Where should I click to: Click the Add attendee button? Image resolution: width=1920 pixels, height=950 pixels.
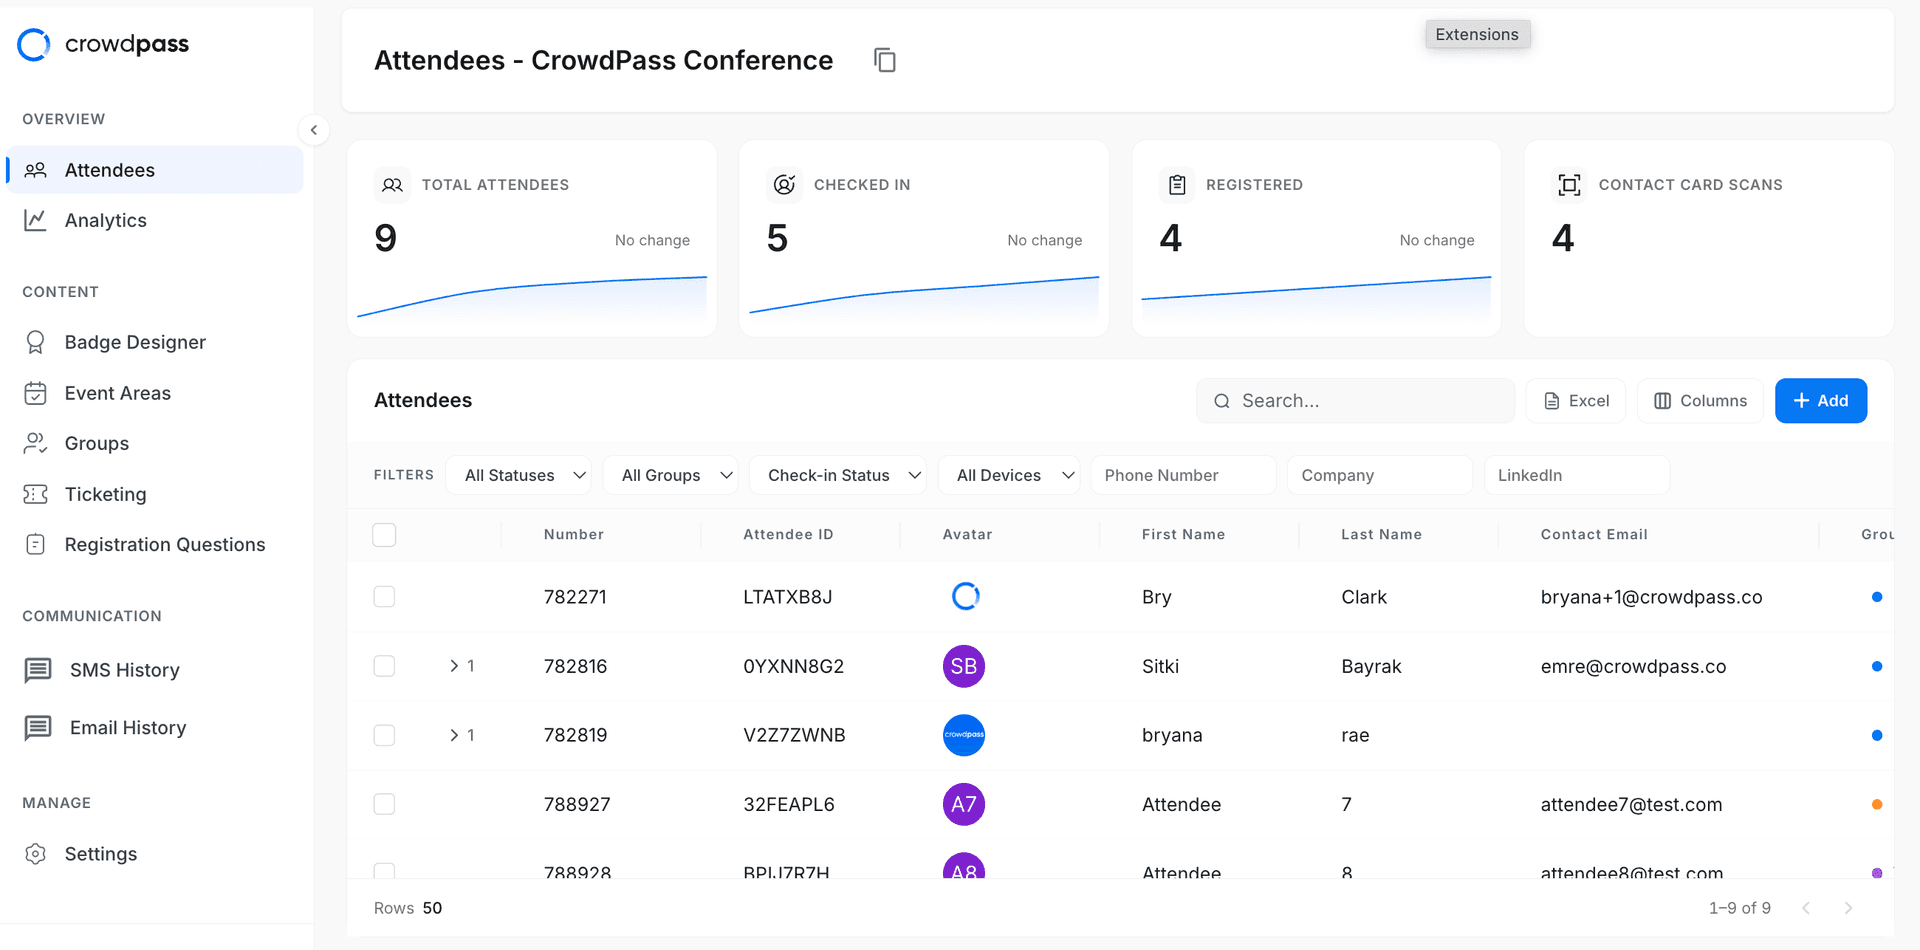pos(1820,400)
